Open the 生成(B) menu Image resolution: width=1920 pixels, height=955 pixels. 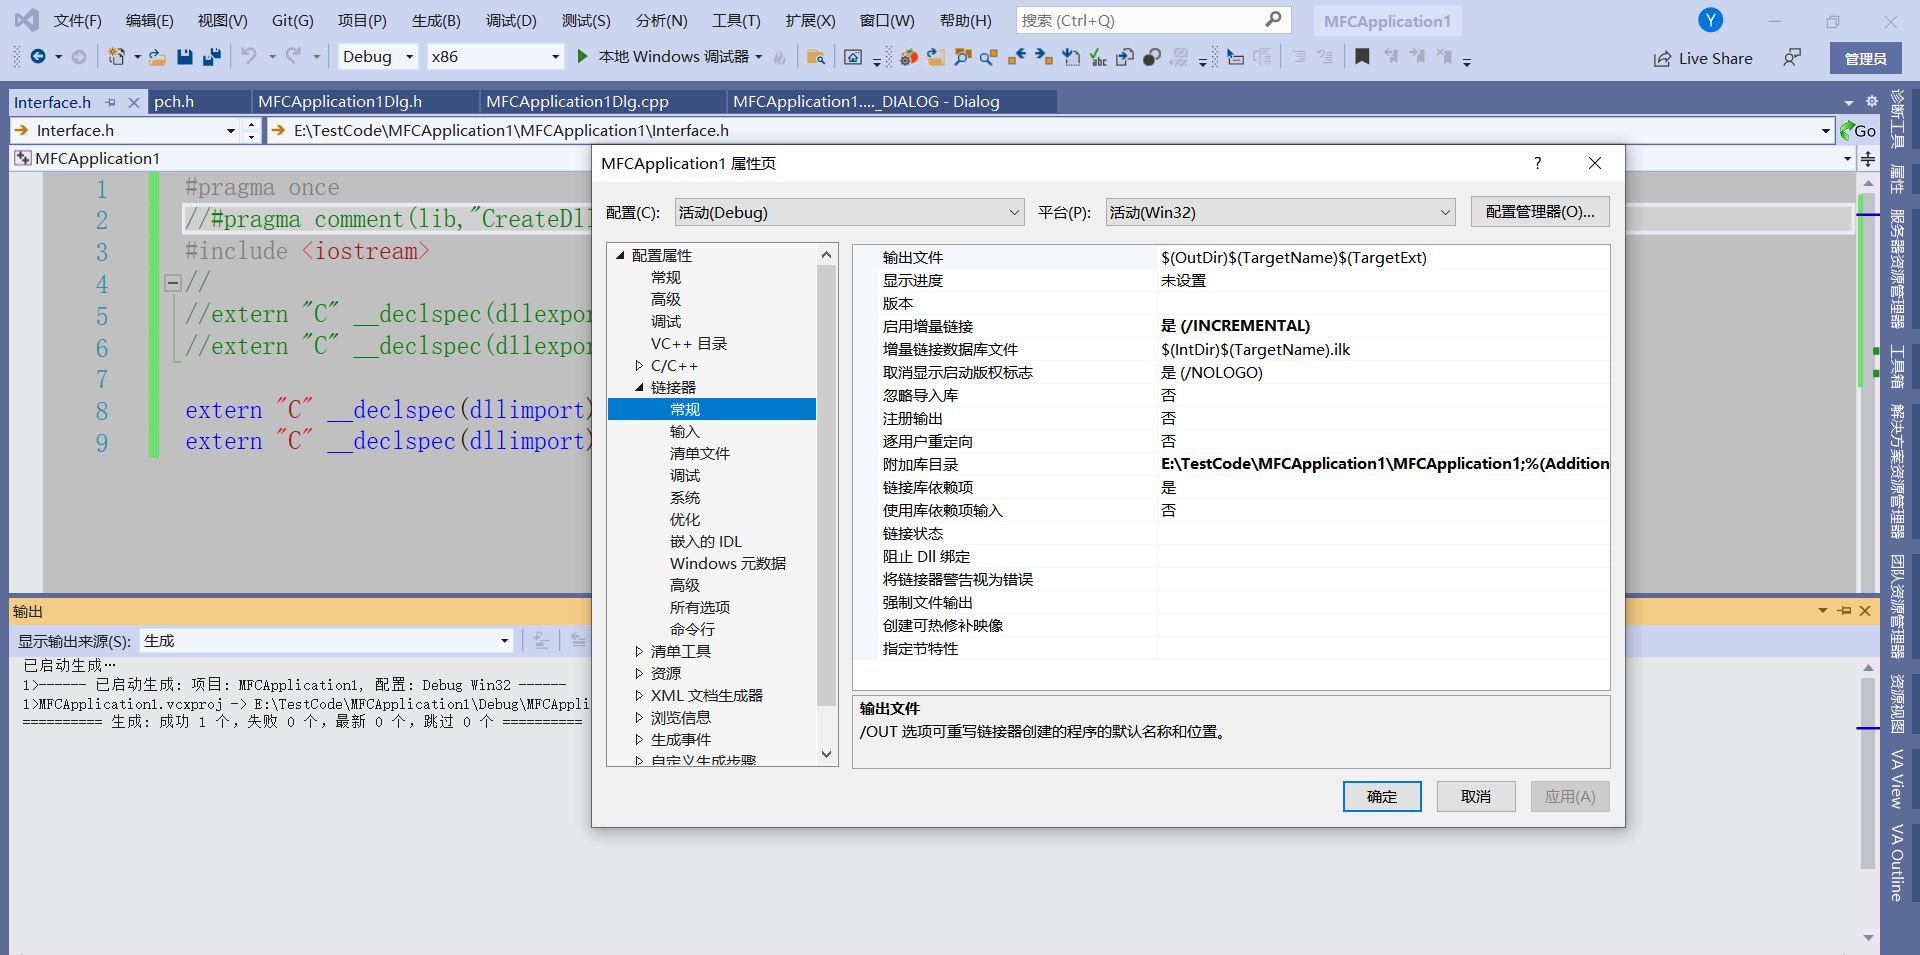436,20
